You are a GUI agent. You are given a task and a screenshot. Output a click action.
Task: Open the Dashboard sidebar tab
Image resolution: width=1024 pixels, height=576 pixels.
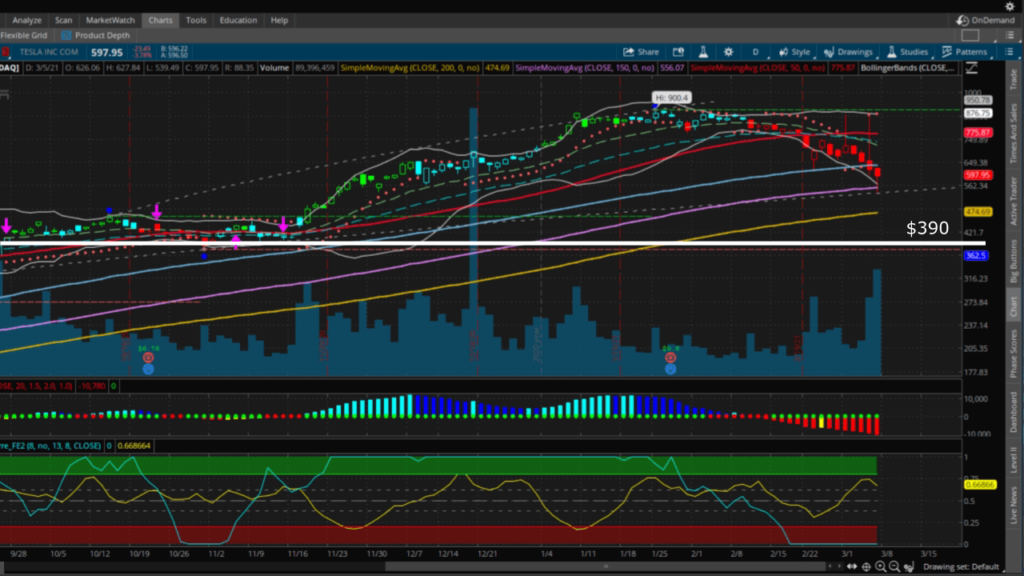tap(1014, 412)
